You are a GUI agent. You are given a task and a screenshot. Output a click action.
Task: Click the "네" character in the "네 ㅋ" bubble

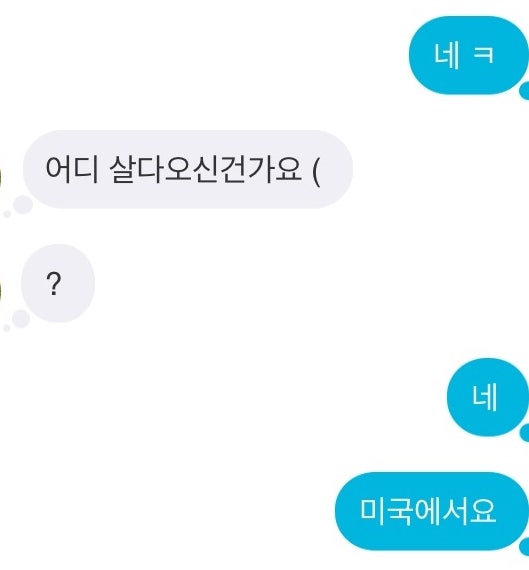coord(446,55)
